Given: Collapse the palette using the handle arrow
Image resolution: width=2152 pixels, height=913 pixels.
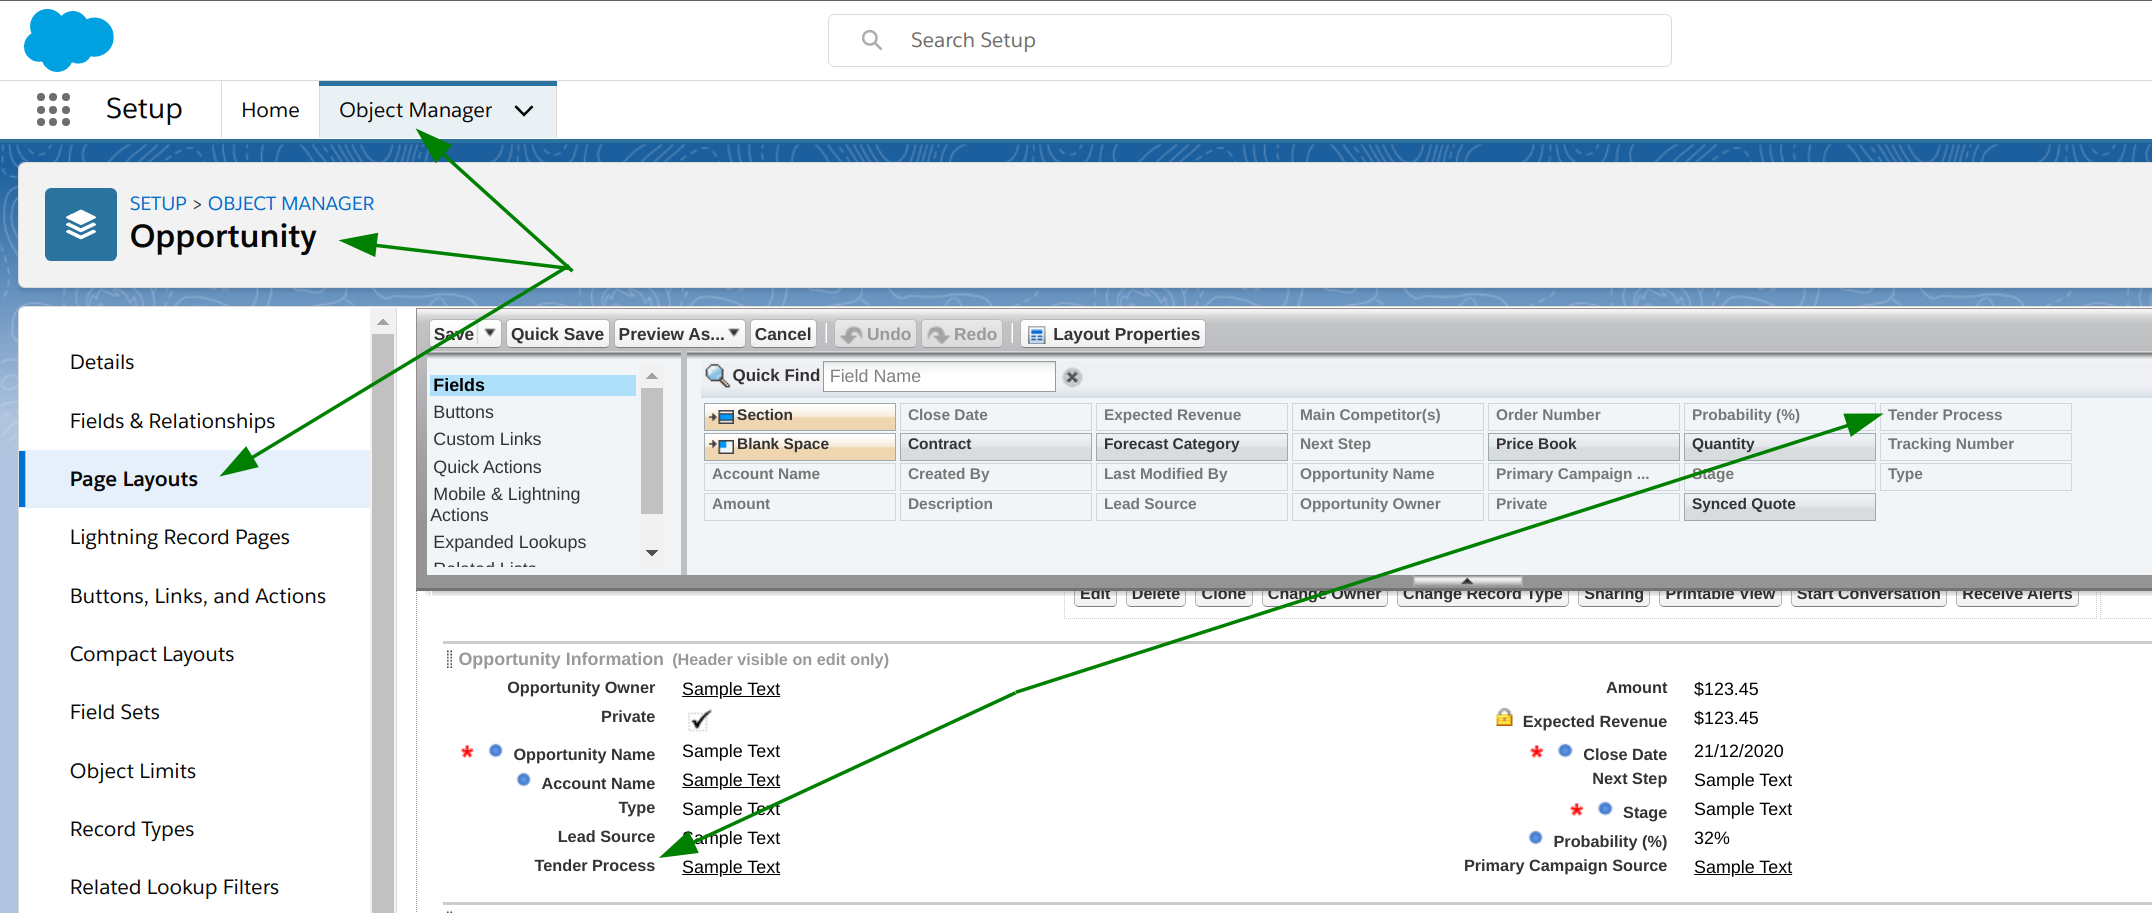Looking at the screenshot, I should [x=1467, y=581].
